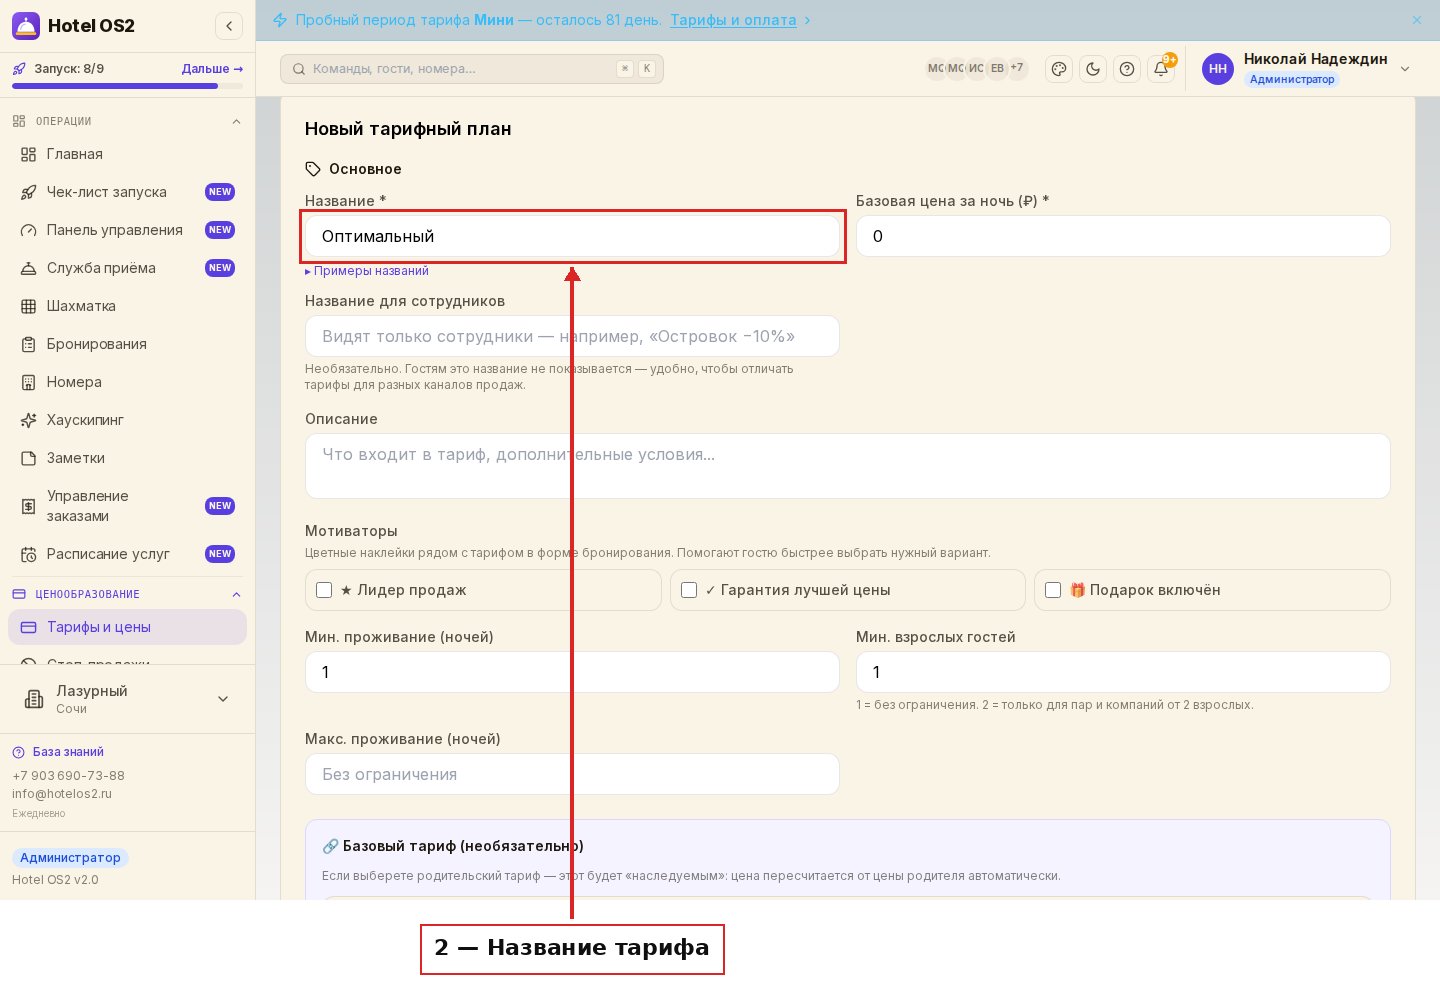
Task: Dismiss the trial period banner
Action: [x=1417, y=20]
